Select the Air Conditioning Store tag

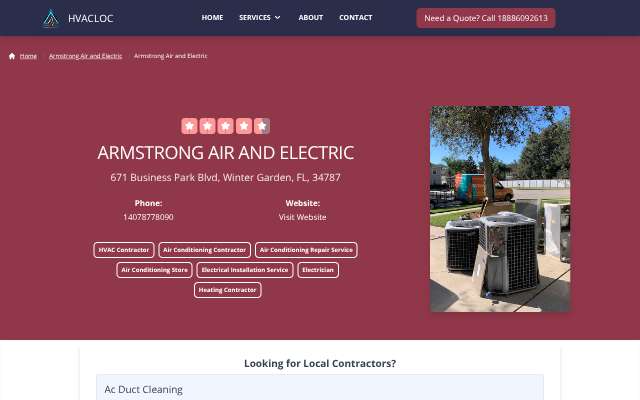point(154,270)
